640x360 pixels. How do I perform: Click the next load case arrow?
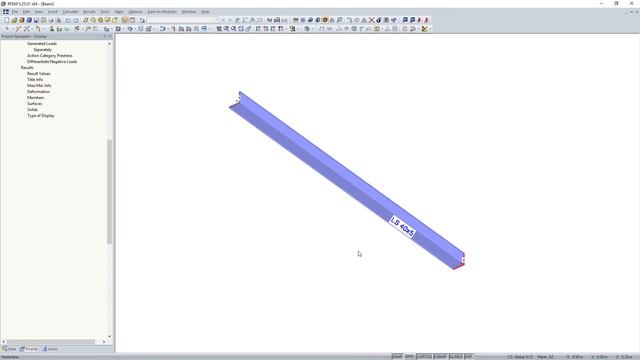point(230,20)
